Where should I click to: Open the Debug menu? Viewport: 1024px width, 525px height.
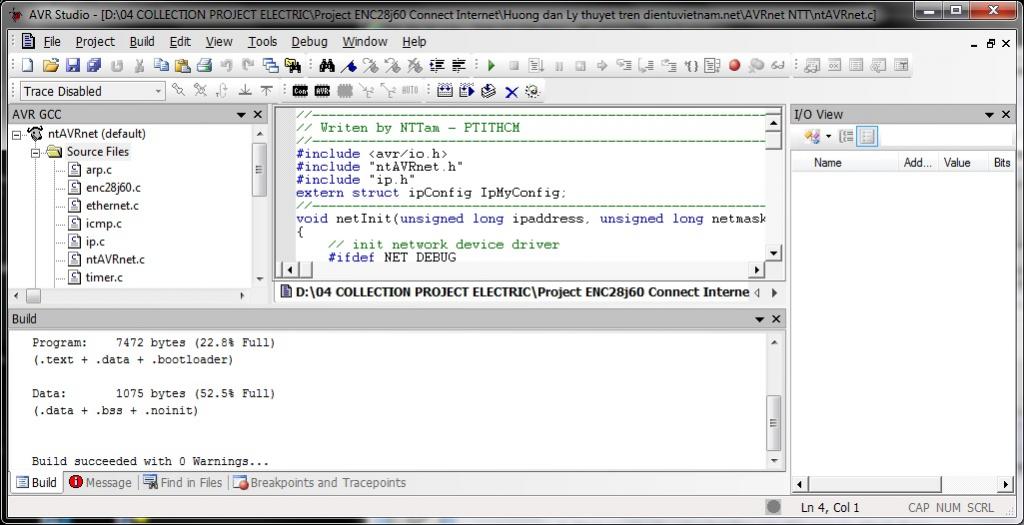(x=309, y=42)
